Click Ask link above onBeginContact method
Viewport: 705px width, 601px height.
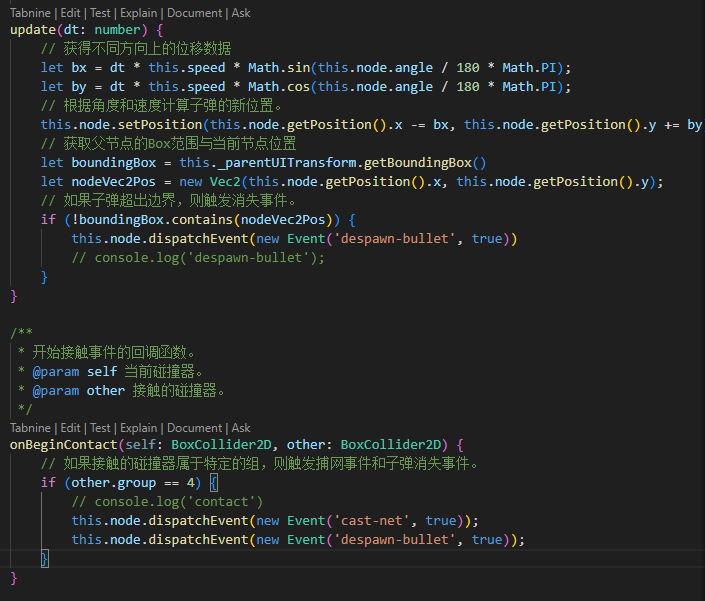coord(241,428)
